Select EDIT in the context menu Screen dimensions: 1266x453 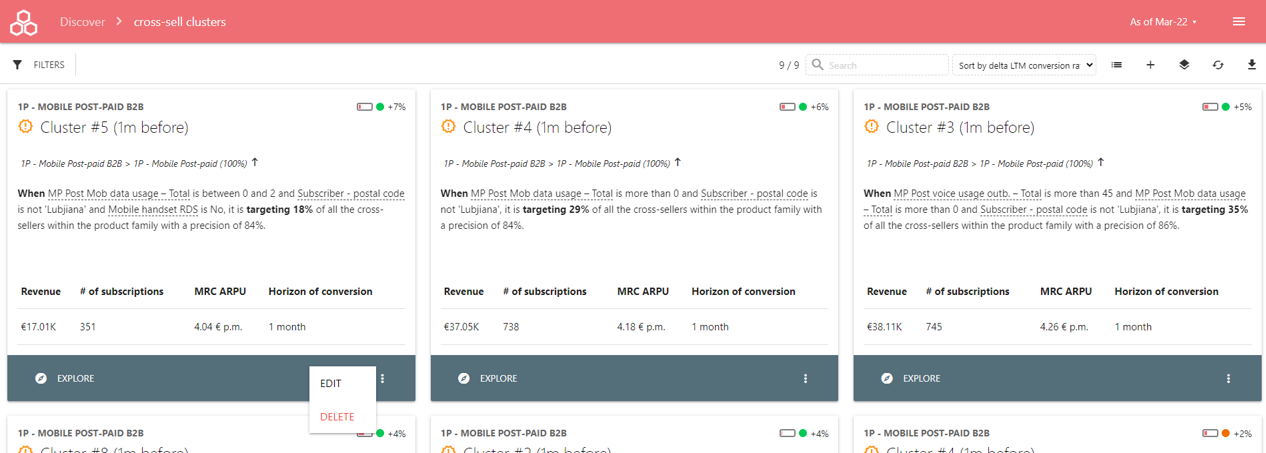click(x=331, y=384)
